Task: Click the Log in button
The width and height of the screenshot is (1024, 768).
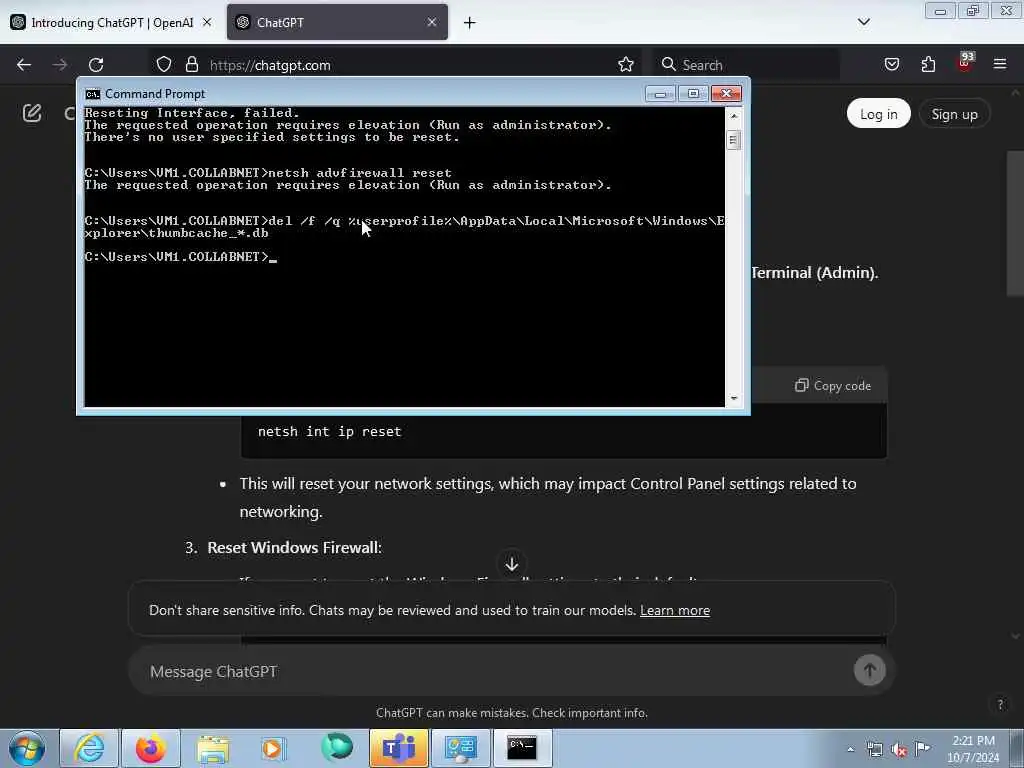Action: point(878,114)
